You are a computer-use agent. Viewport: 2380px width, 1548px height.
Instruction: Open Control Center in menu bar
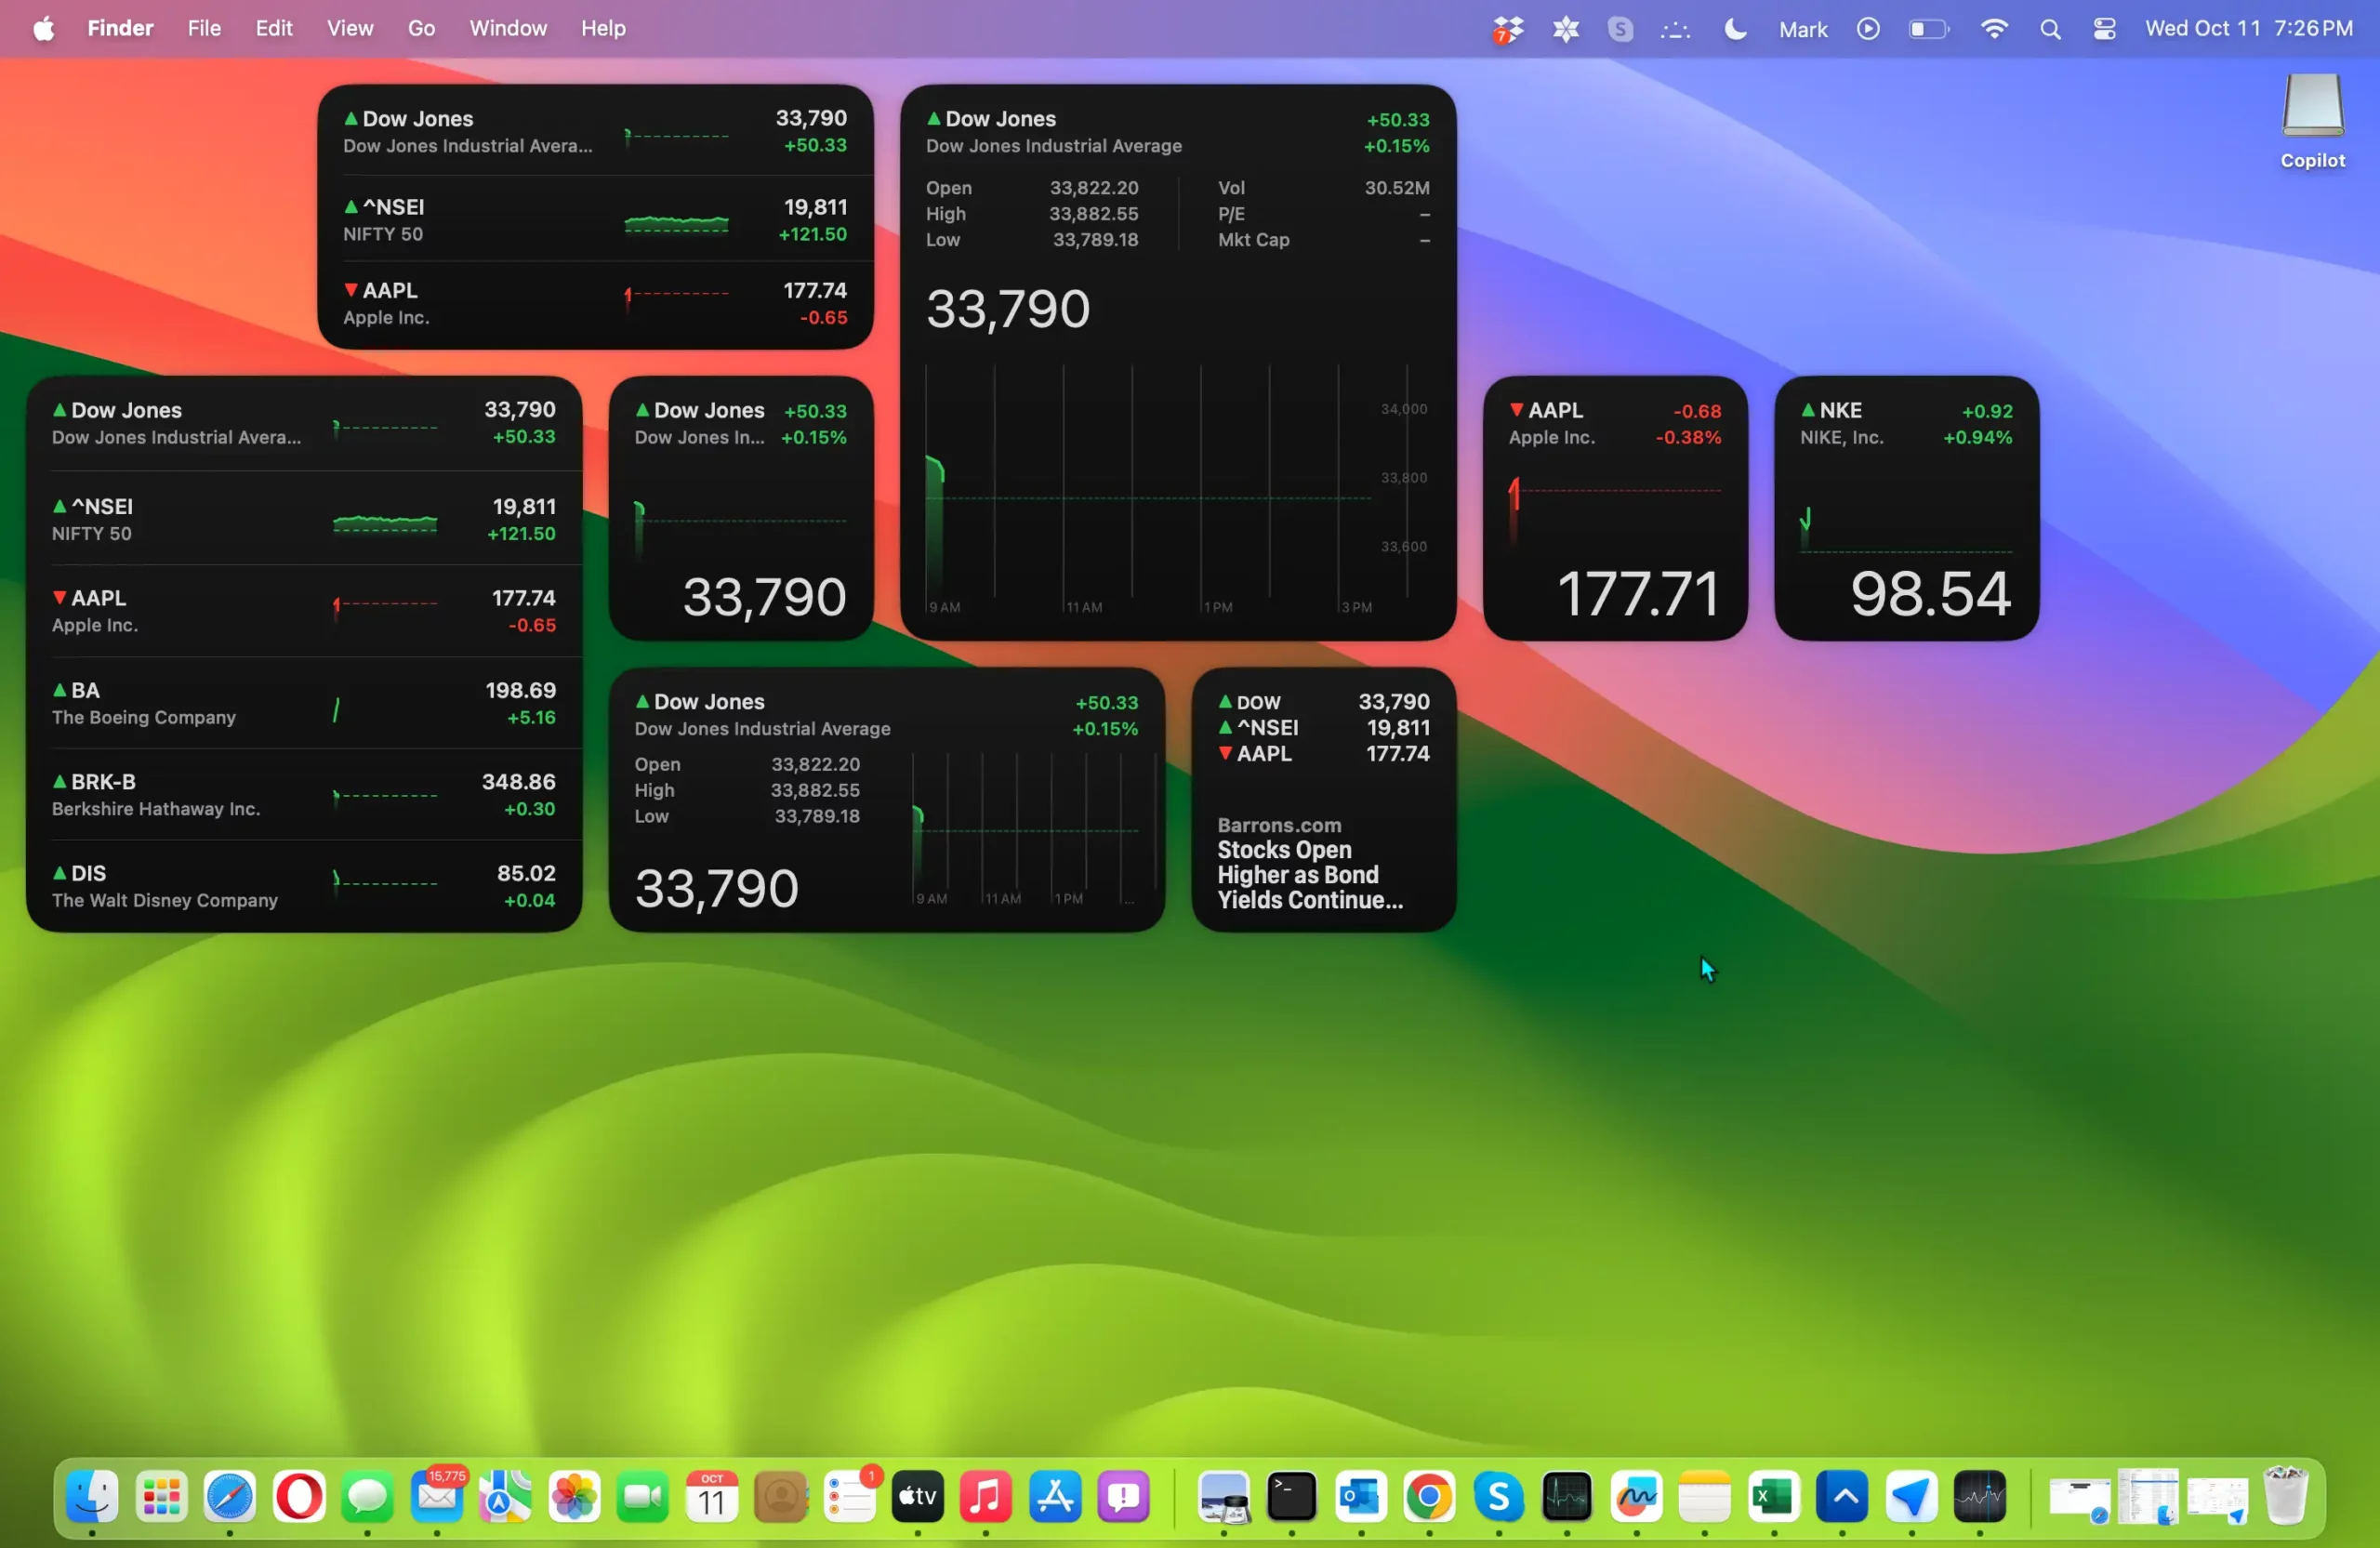click(2104, 29)
